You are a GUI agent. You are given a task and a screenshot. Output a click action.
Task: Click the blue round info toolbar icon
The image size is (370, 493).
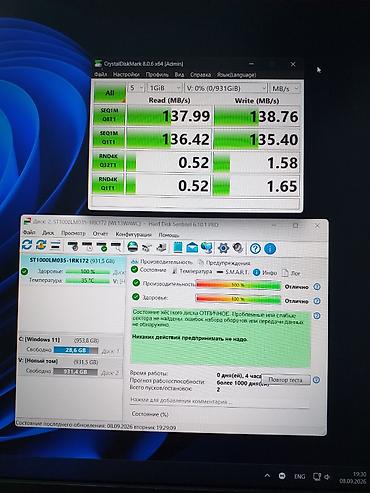[270, 249]
